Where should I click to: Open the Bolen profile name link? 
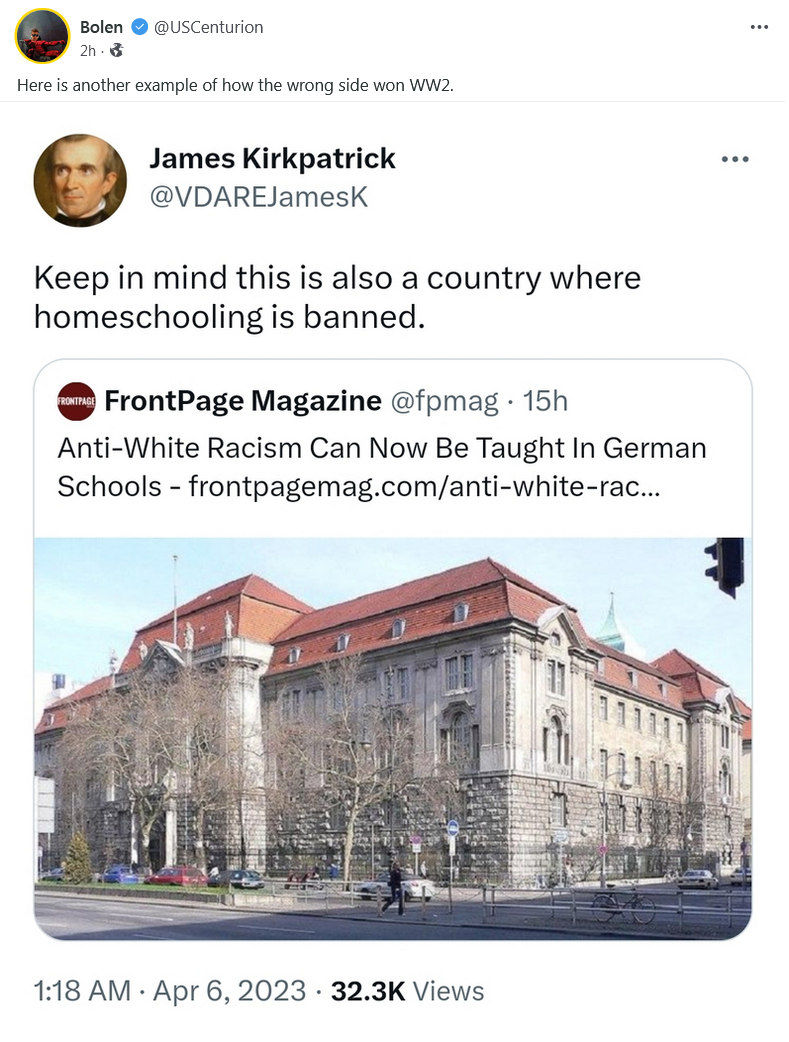pyautogui.click(x=101, y=27)
